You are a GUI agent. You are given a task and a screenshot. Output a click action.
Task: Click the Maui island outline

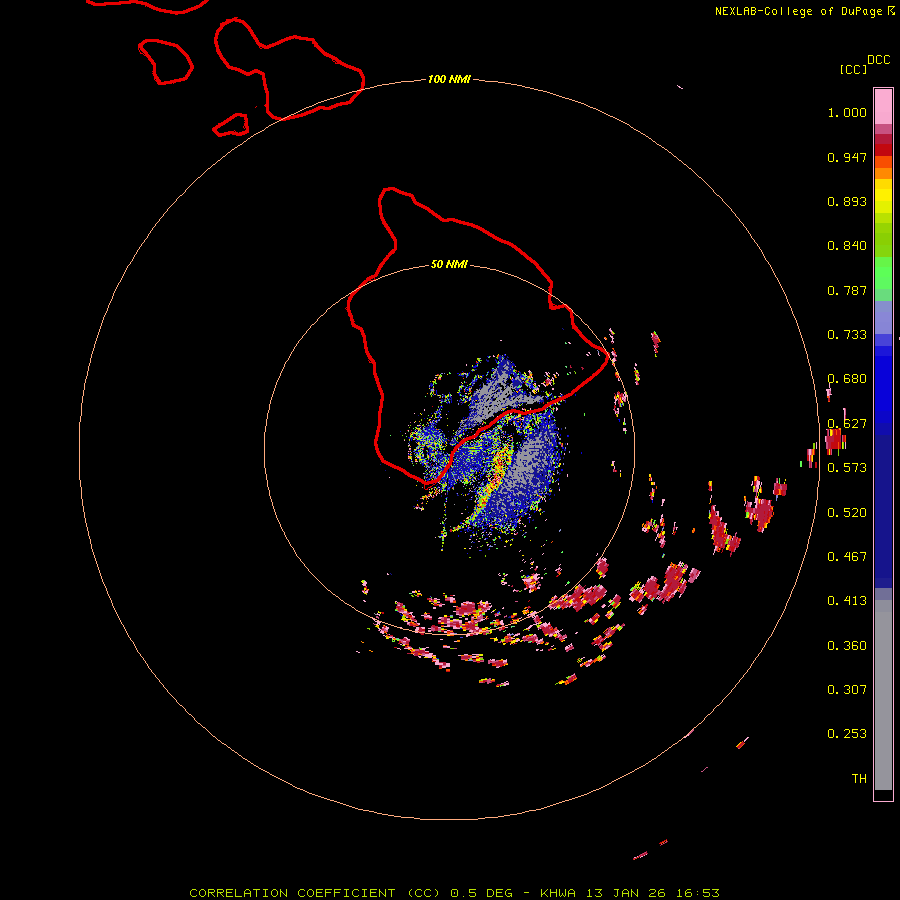pos(289,69)
